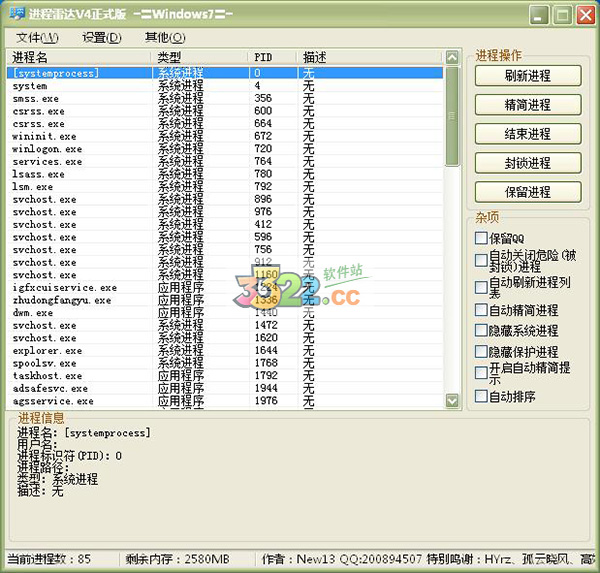The height and width of the screenshot is (573, 600).
Task: Close the 进程雷达 window
Action: click(586, 15)
